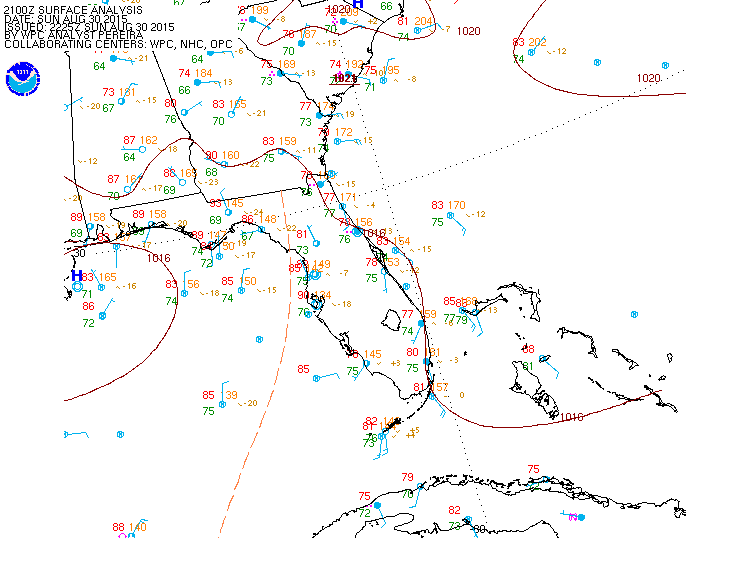Click the orange dashed trough line in Gulf
The width and height of the screenshot is (750, 562).
point(255,400)
